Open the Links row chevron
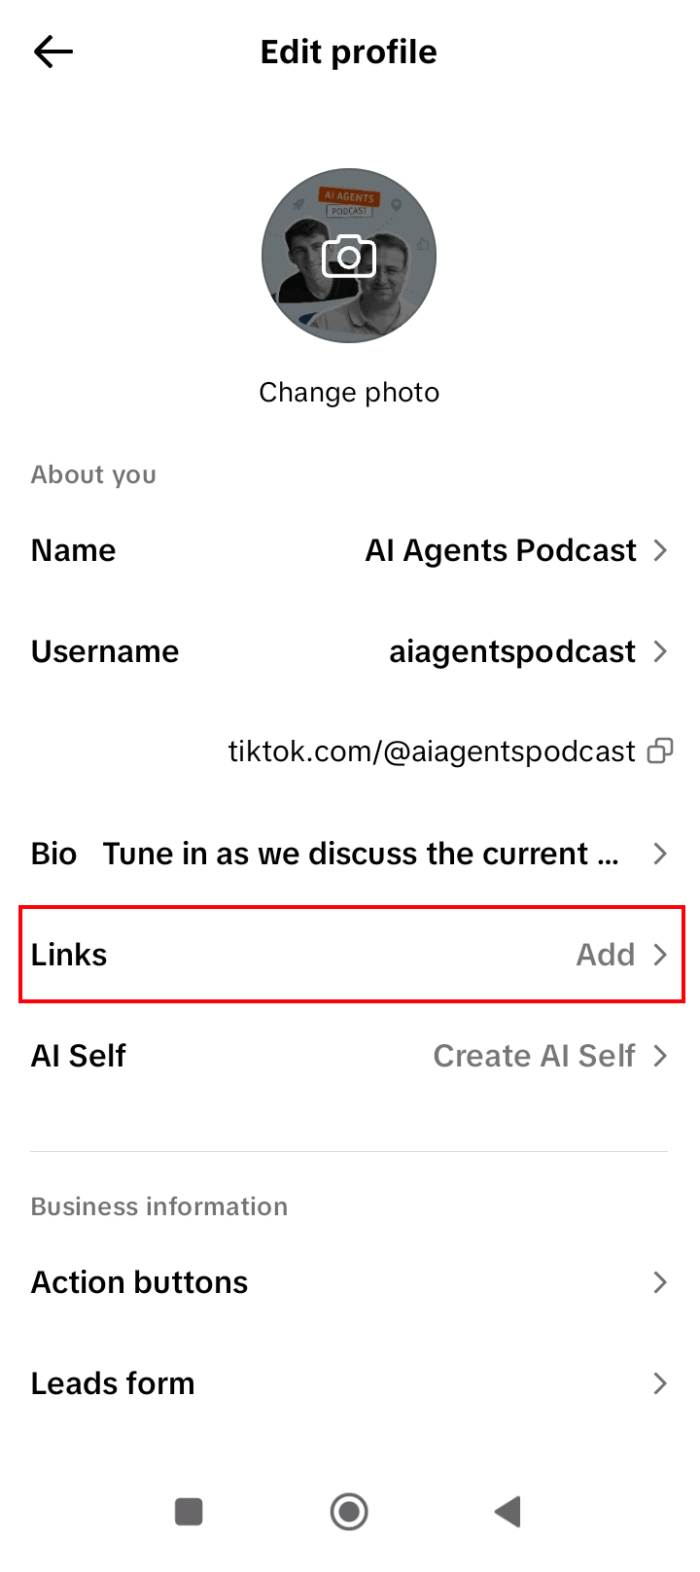 660,955
